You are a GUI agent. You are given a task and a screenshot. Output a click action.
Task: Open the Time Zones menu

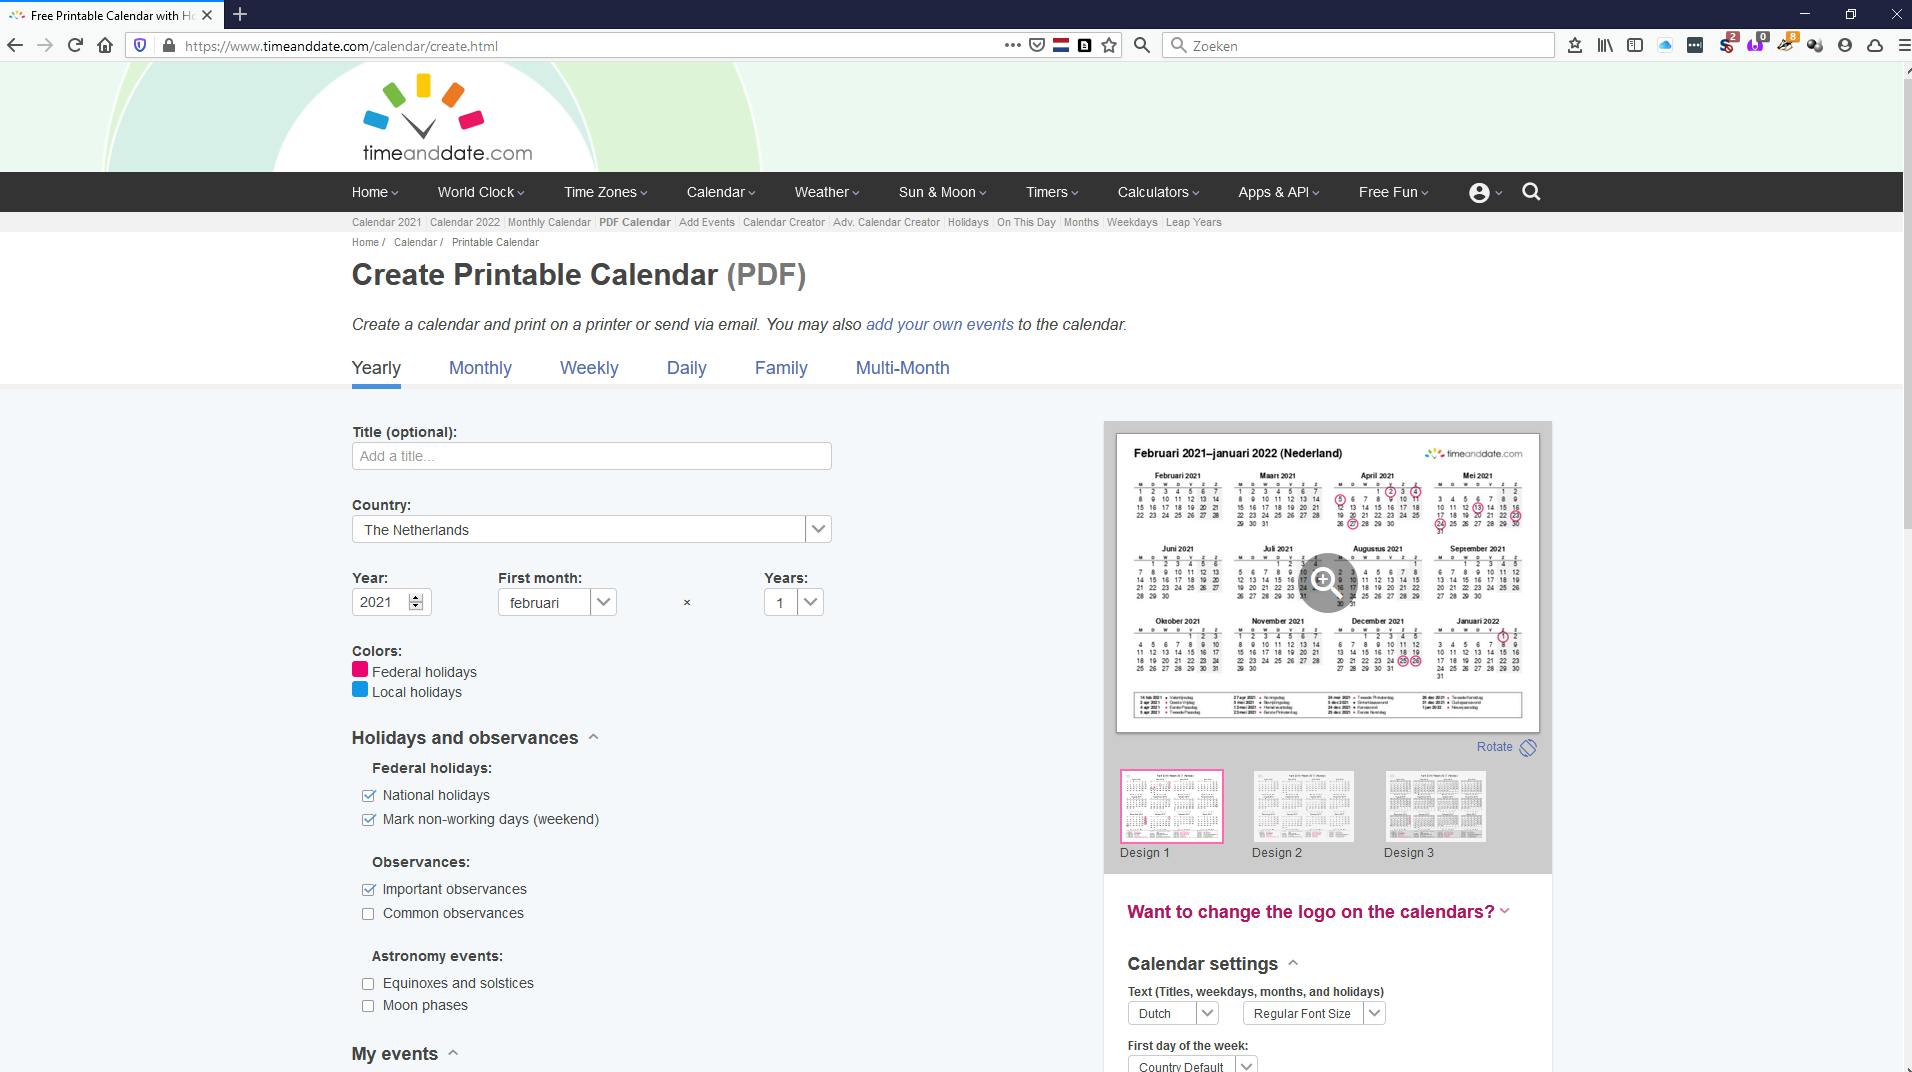coord(605,192)
